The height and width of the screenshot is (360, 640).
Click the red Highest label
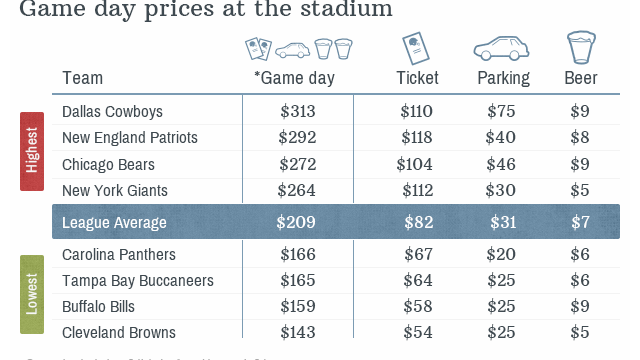tap(32, 151)
